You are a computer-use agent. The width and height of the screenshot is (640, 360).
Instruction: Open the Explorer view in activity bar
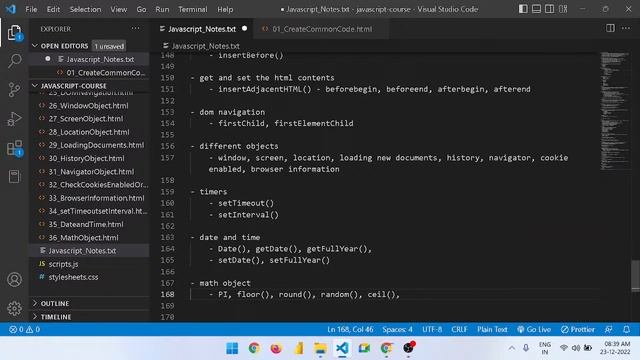click(x=14, y=33)
